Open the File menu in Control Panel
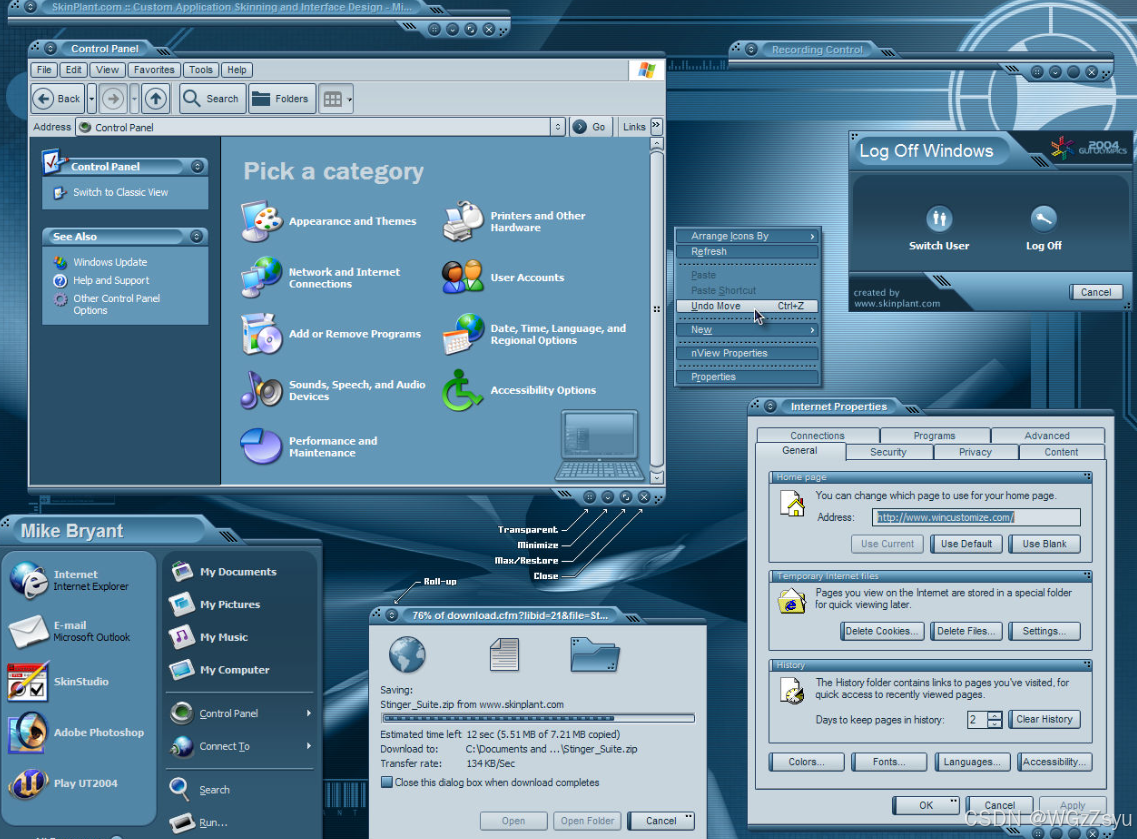This screenshot has height=839, width=1137. [x=44, y=70]
